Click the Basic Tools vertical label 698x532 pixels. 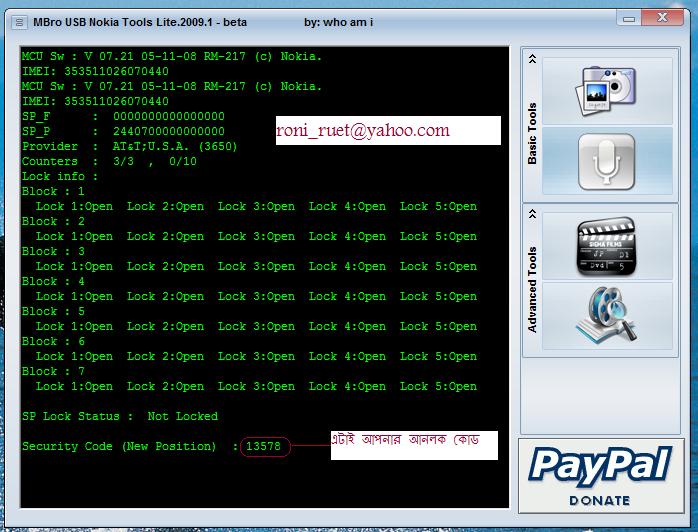click(532, 134)
